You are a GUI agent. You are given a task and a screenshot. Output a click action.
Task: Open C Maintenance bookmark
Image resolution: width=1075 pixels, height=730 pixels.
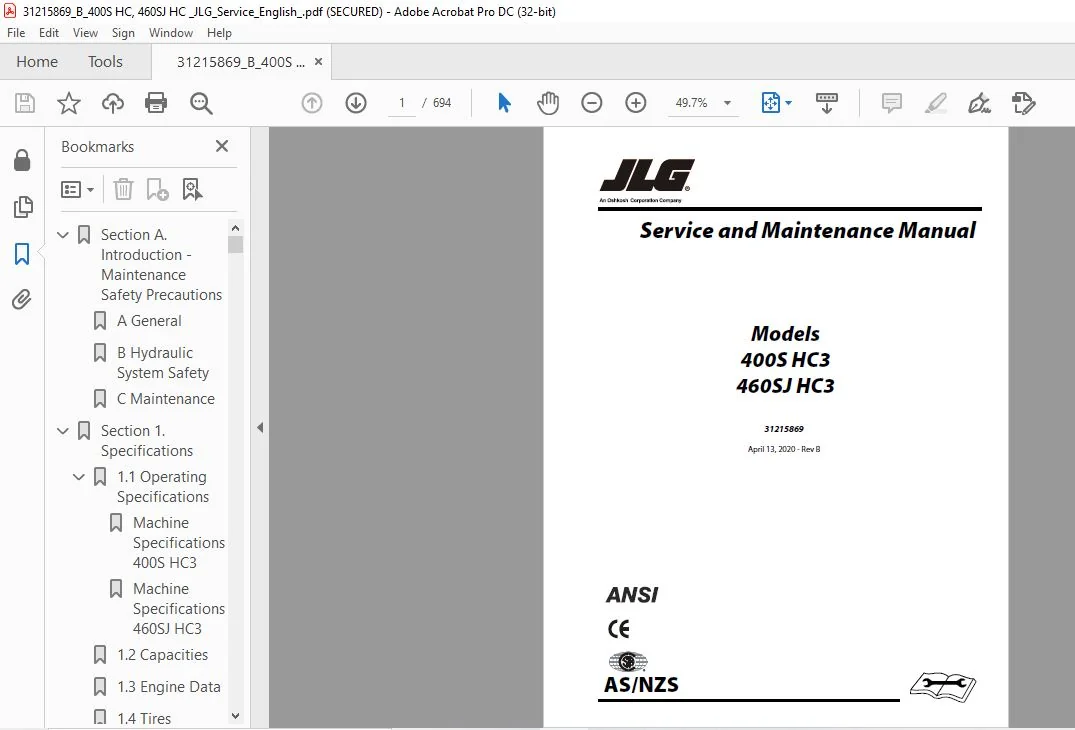click(165, 399)
